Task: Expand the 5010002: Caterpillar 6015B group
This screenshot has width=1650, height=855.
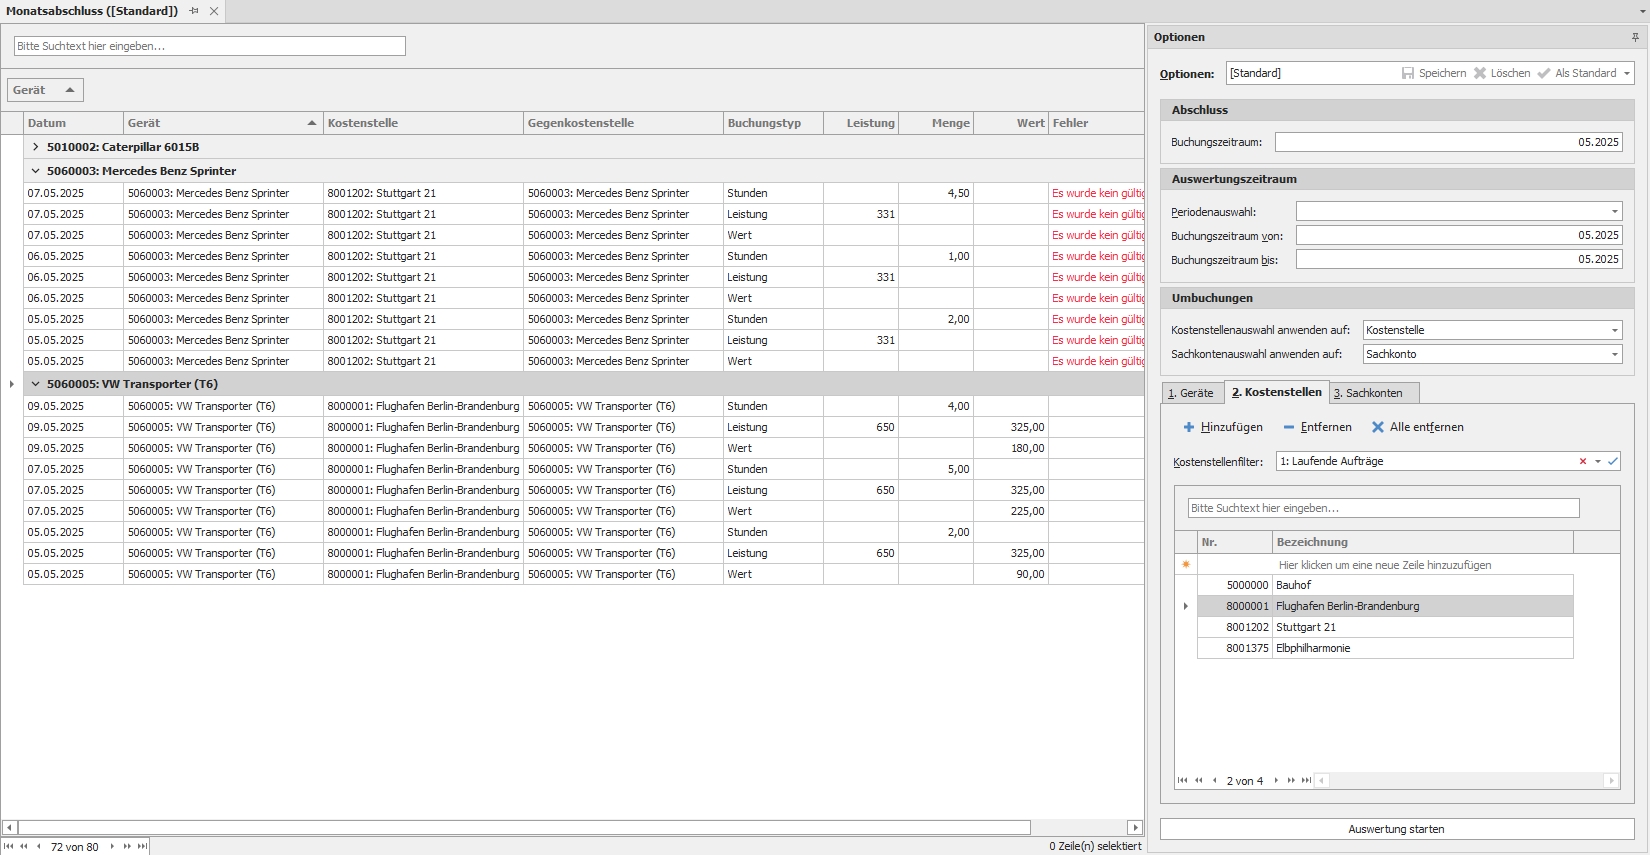Action: coord(36,147)
